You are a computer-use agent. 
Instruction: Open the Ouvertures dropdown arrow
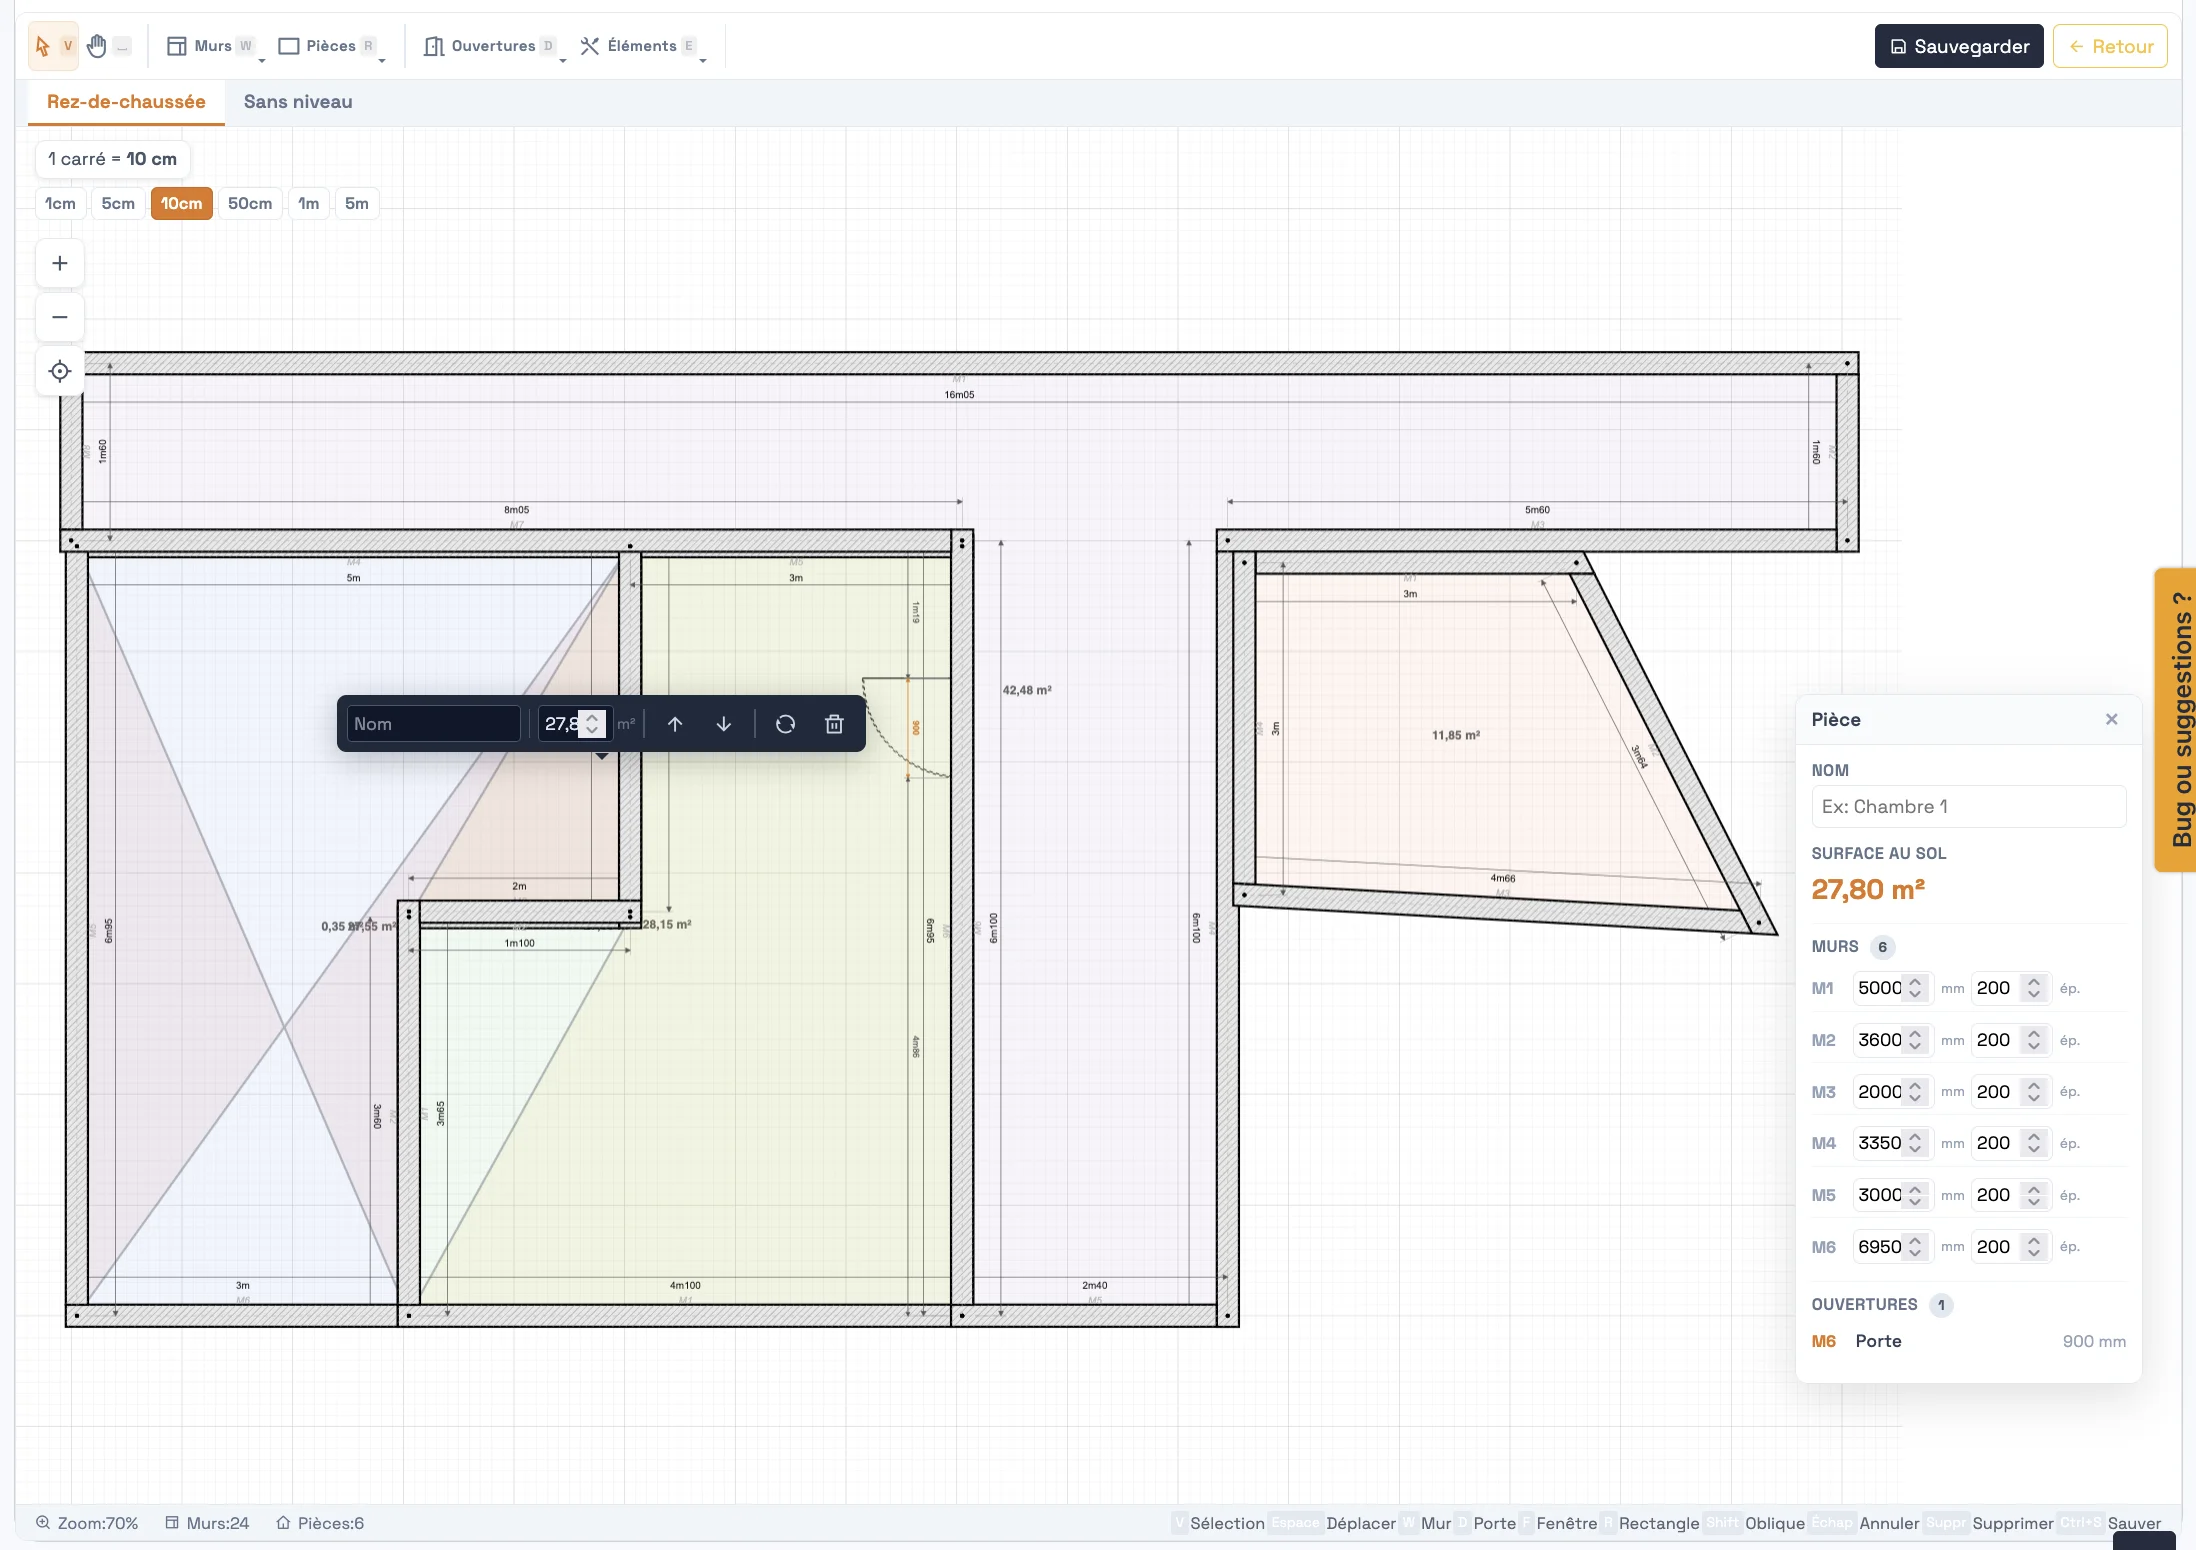pos(563,60)
